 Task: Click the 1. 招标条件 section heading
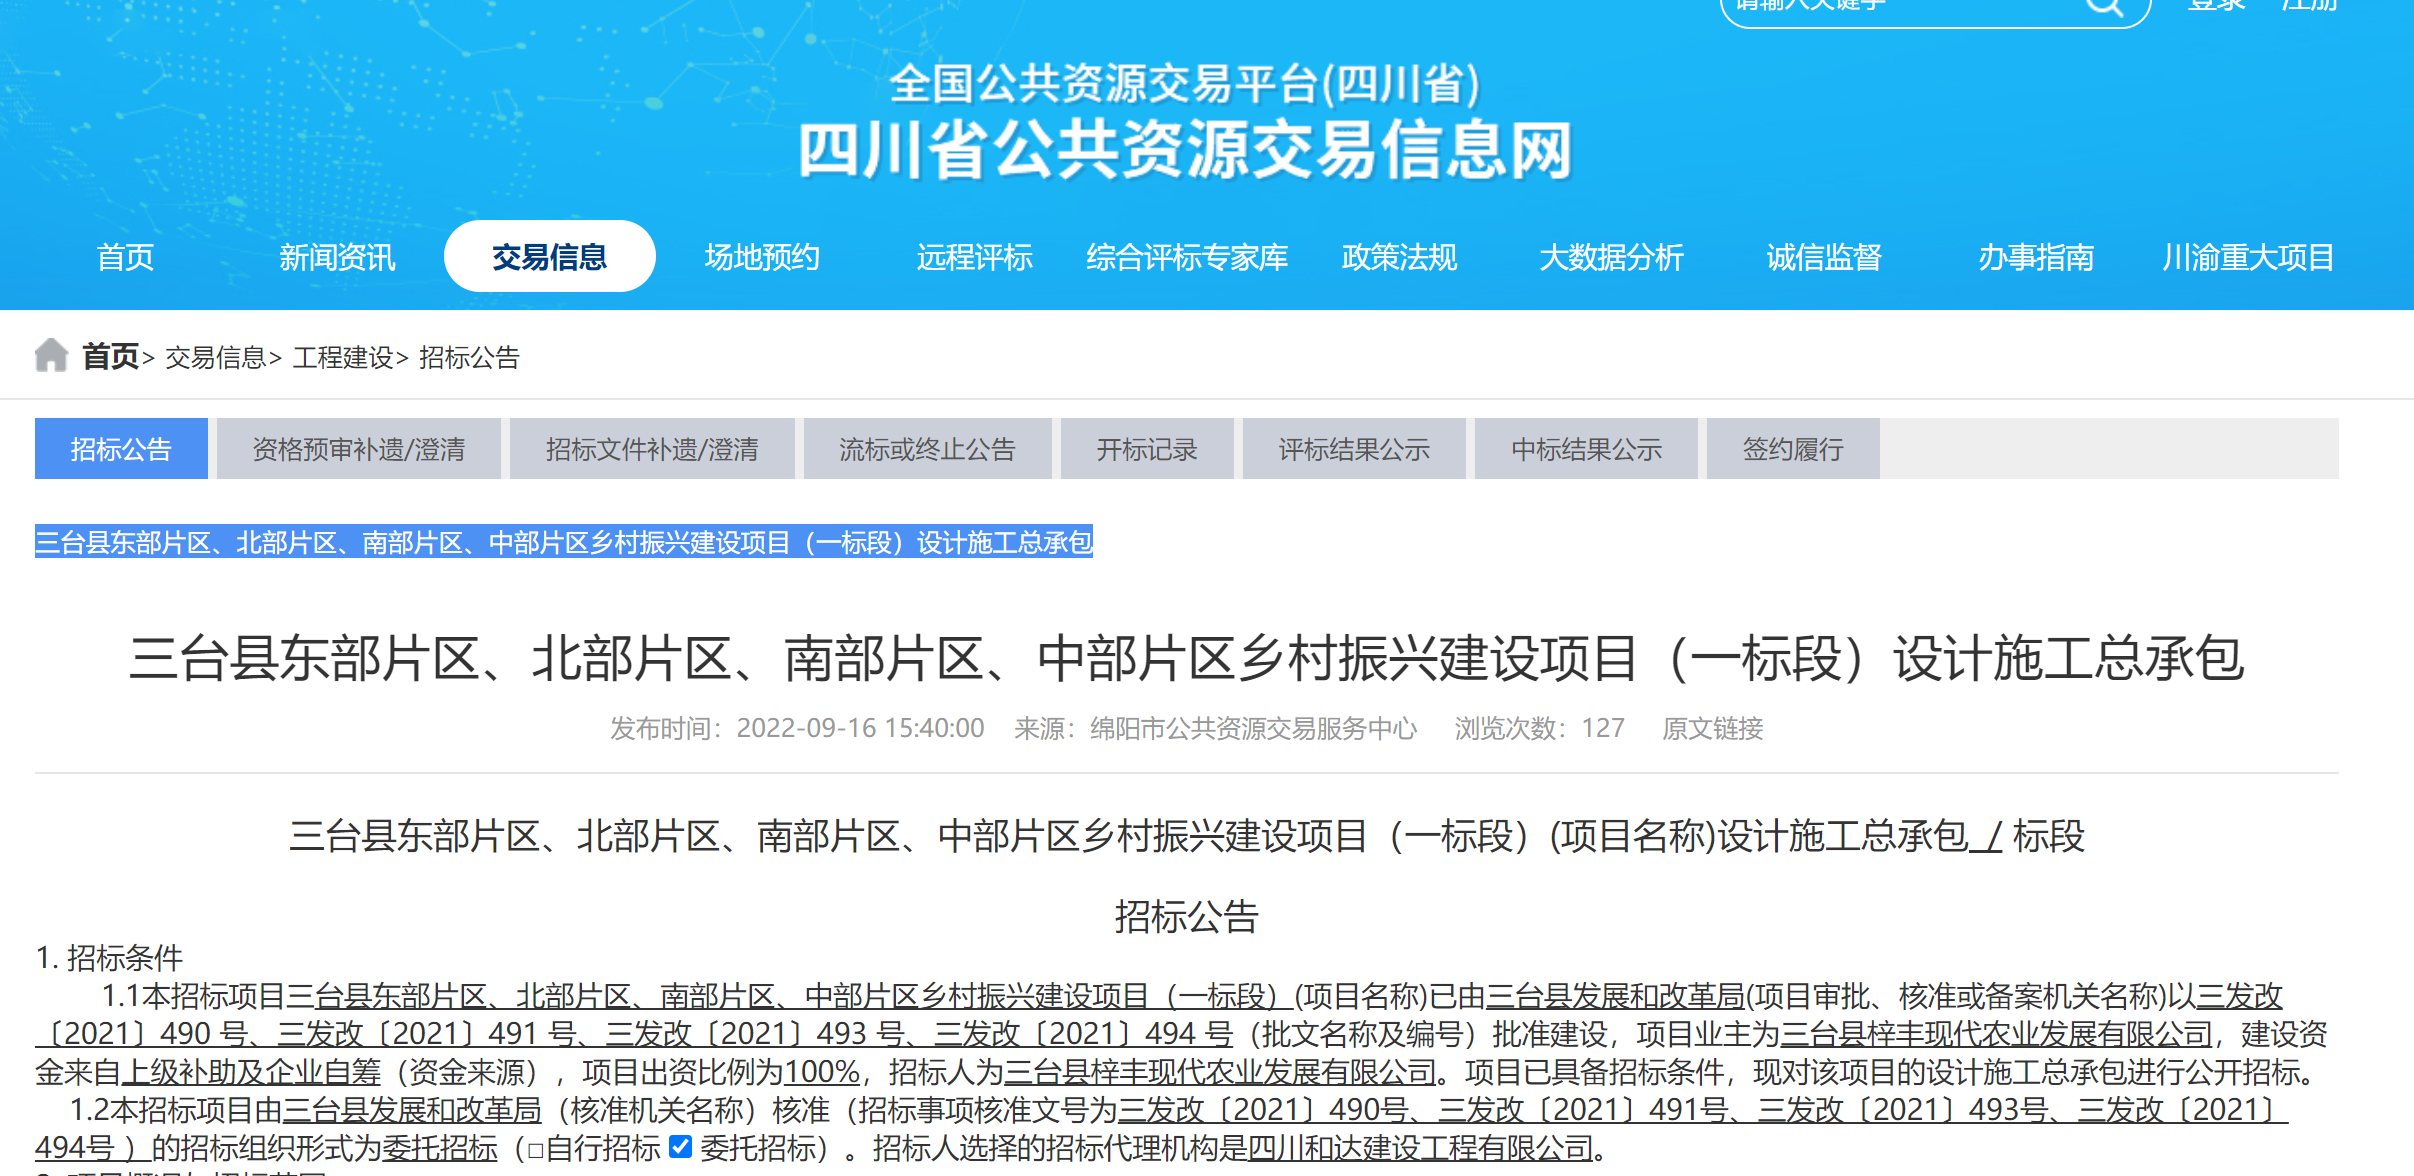tap(109, 958)
